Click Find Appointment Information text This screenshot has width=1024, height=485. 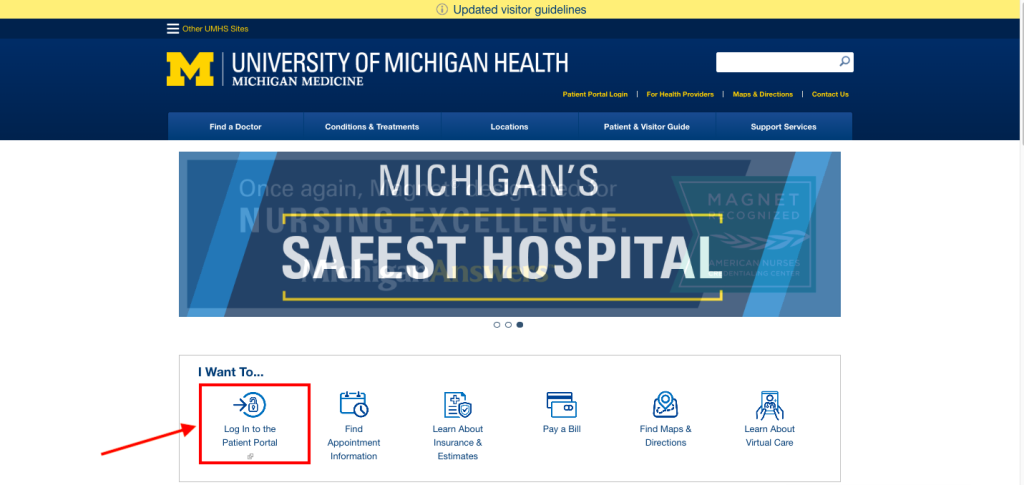(354, 443)
